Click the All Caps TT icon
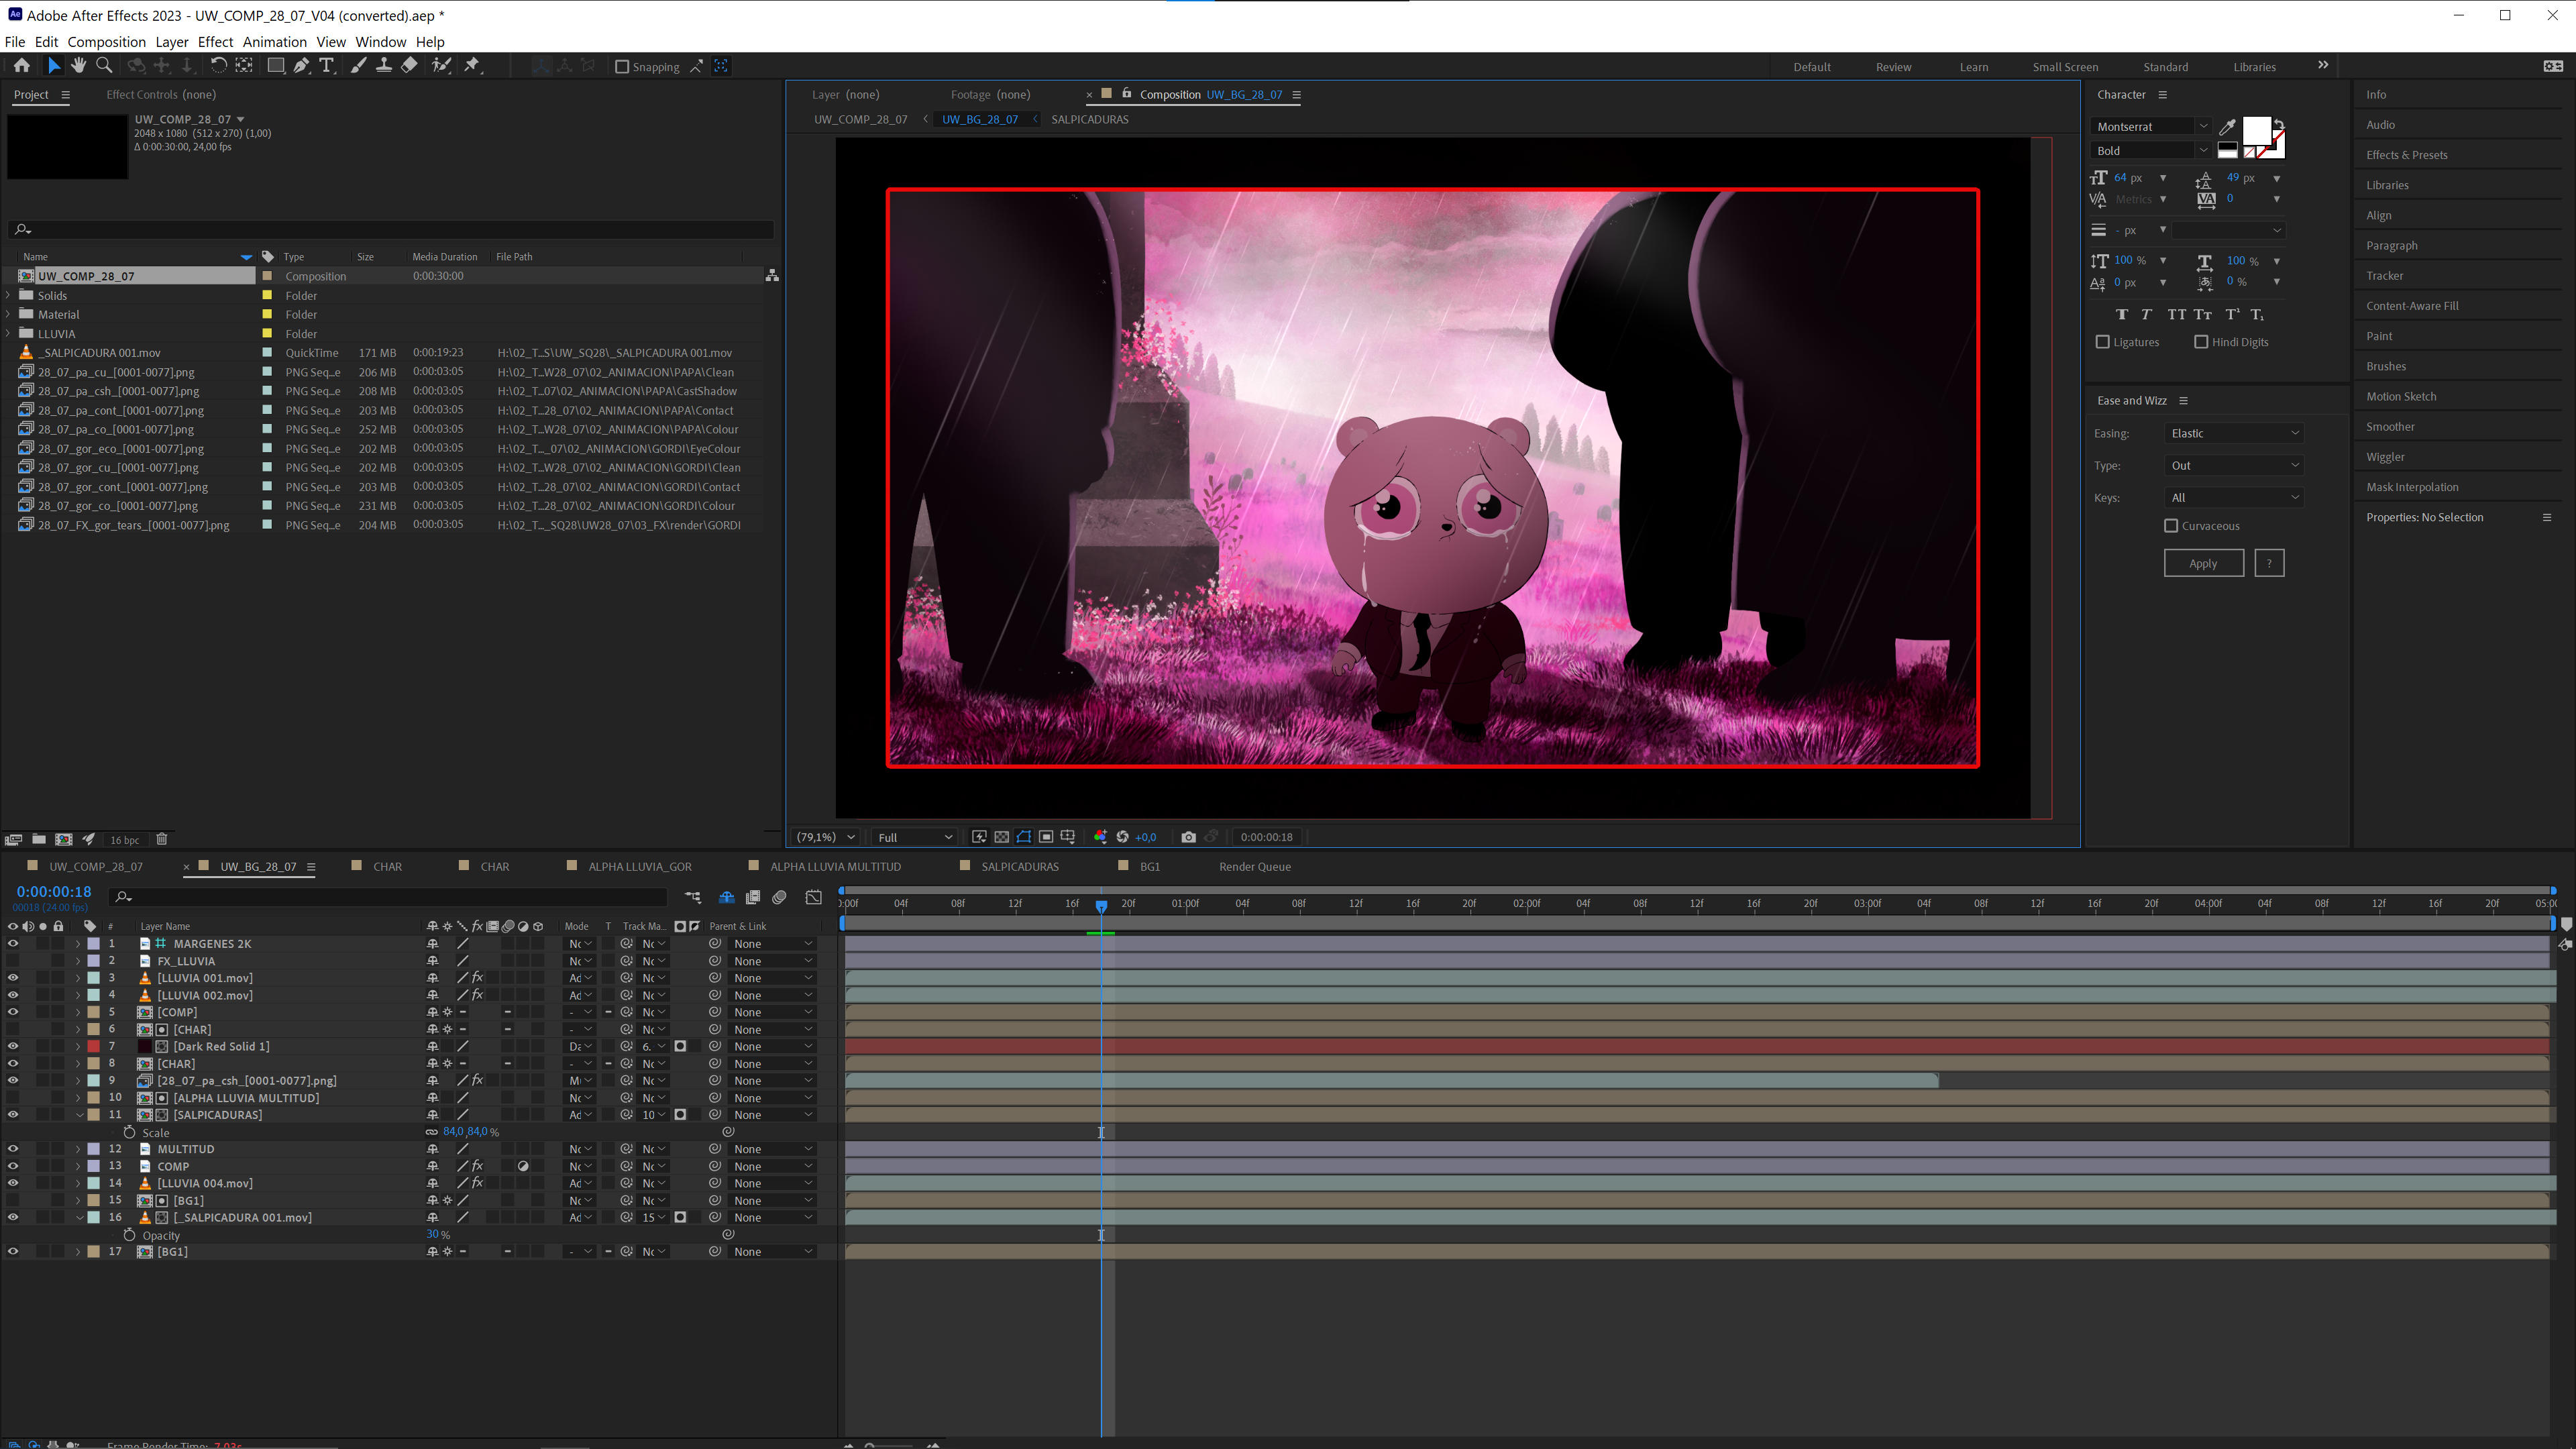Image resolution: width=2576 pixels, height=1449 pixels. pyautogui.click(x=2176, y=314)
